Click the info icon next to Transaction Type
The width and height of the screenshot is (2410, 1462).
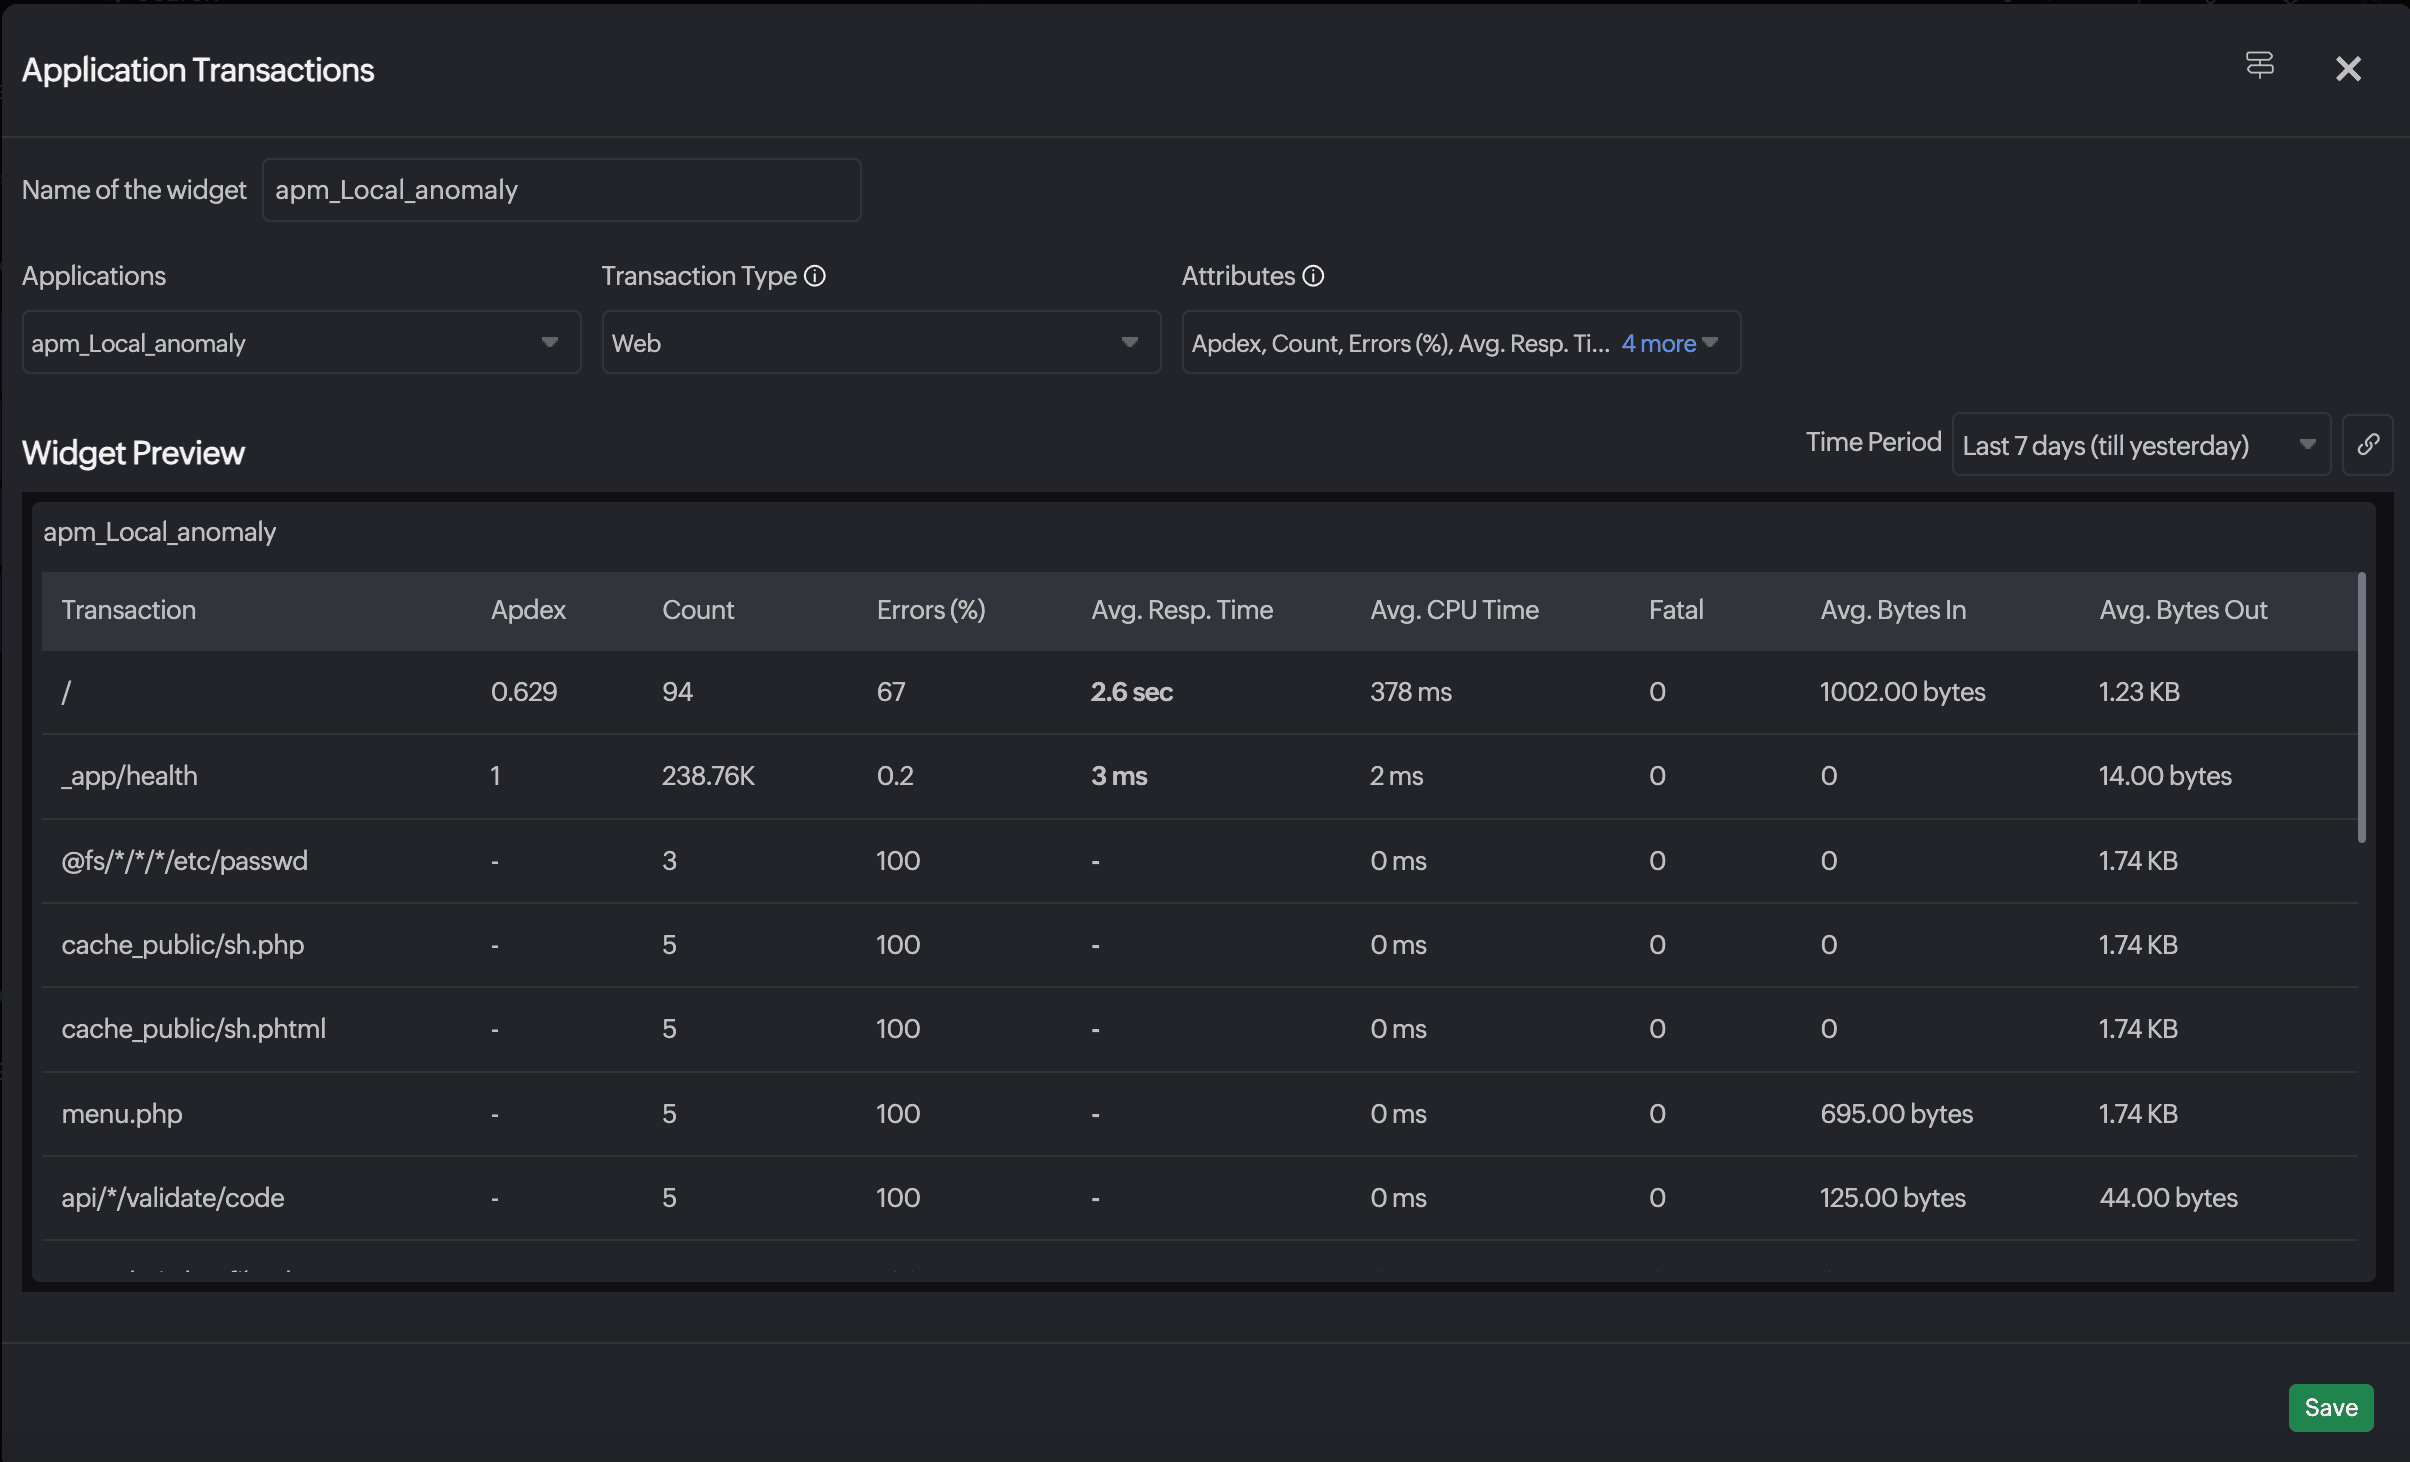click(x=815, y=276)
